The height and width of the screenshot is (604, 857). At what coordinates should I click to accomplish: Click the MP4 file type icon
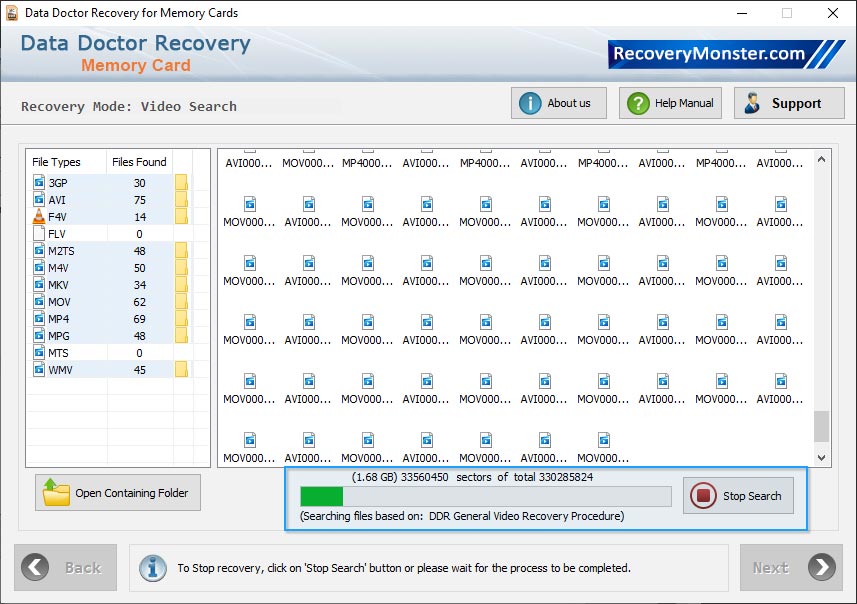[37, 318]
